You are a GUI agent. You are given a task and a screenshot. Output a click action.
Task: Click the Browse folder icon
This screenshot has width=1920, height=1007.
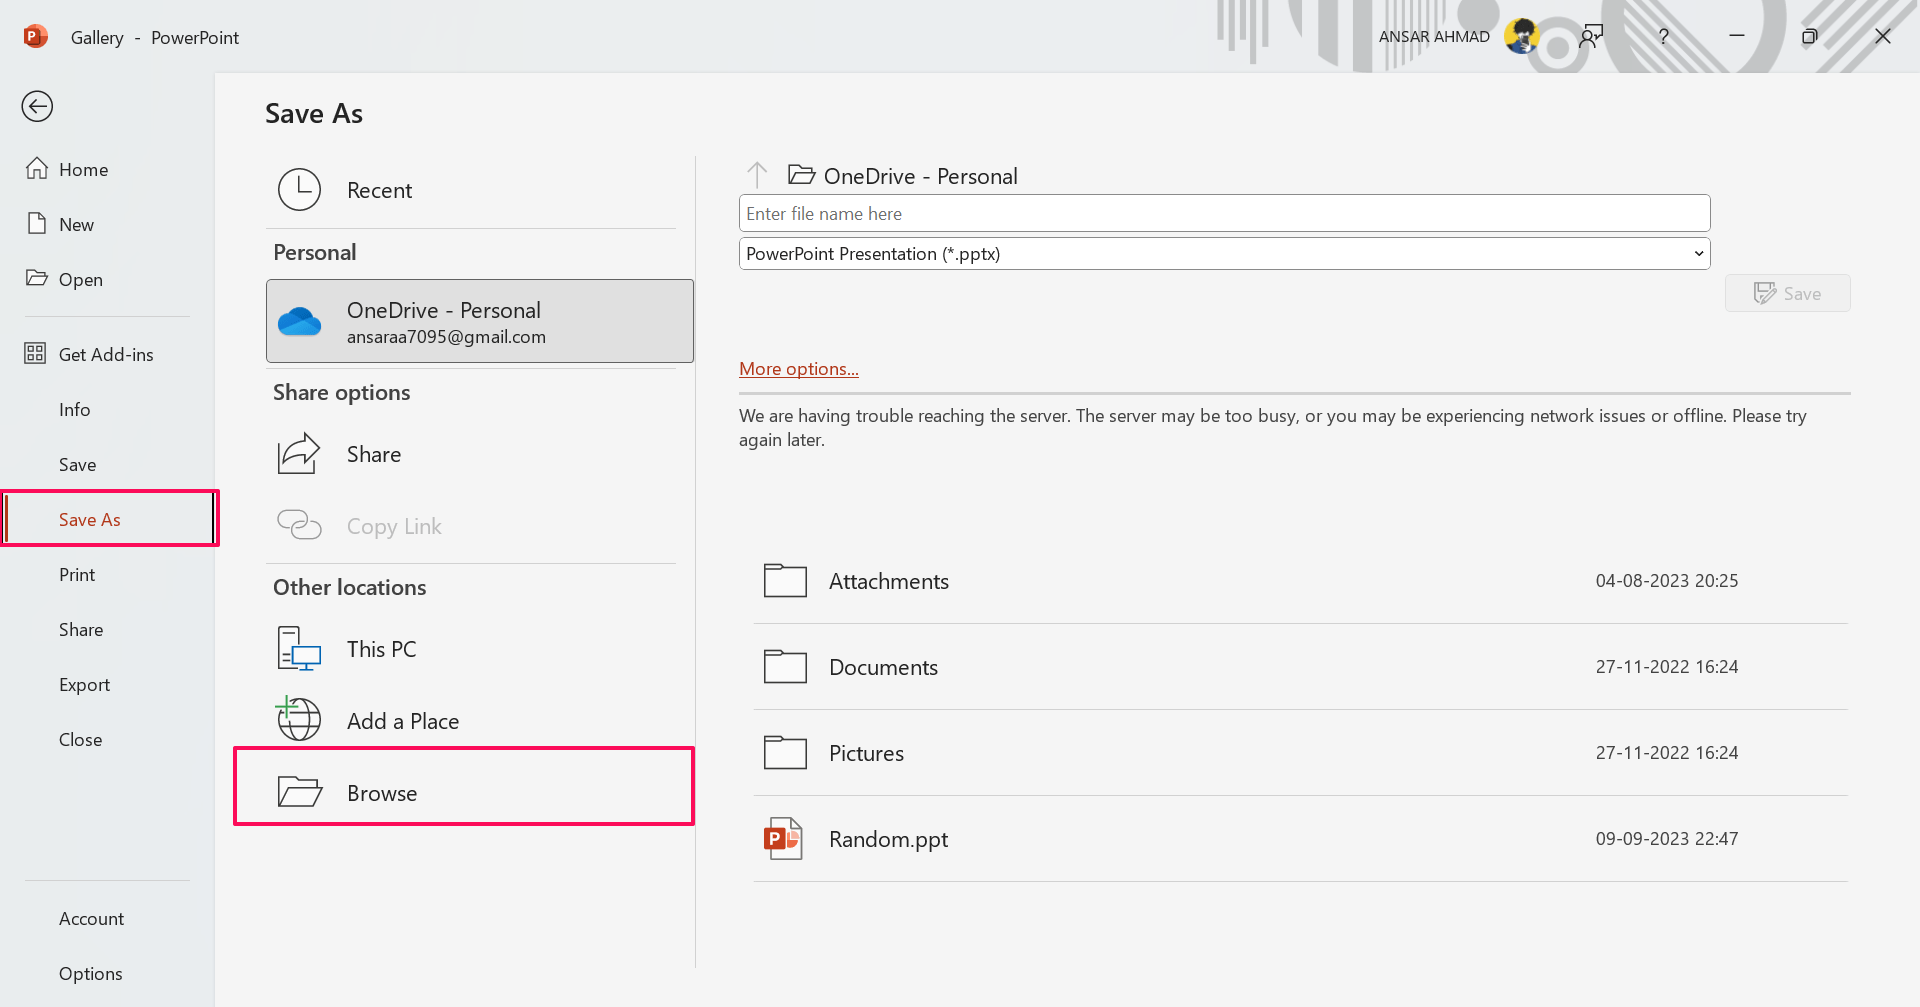(x=299, y=791)
